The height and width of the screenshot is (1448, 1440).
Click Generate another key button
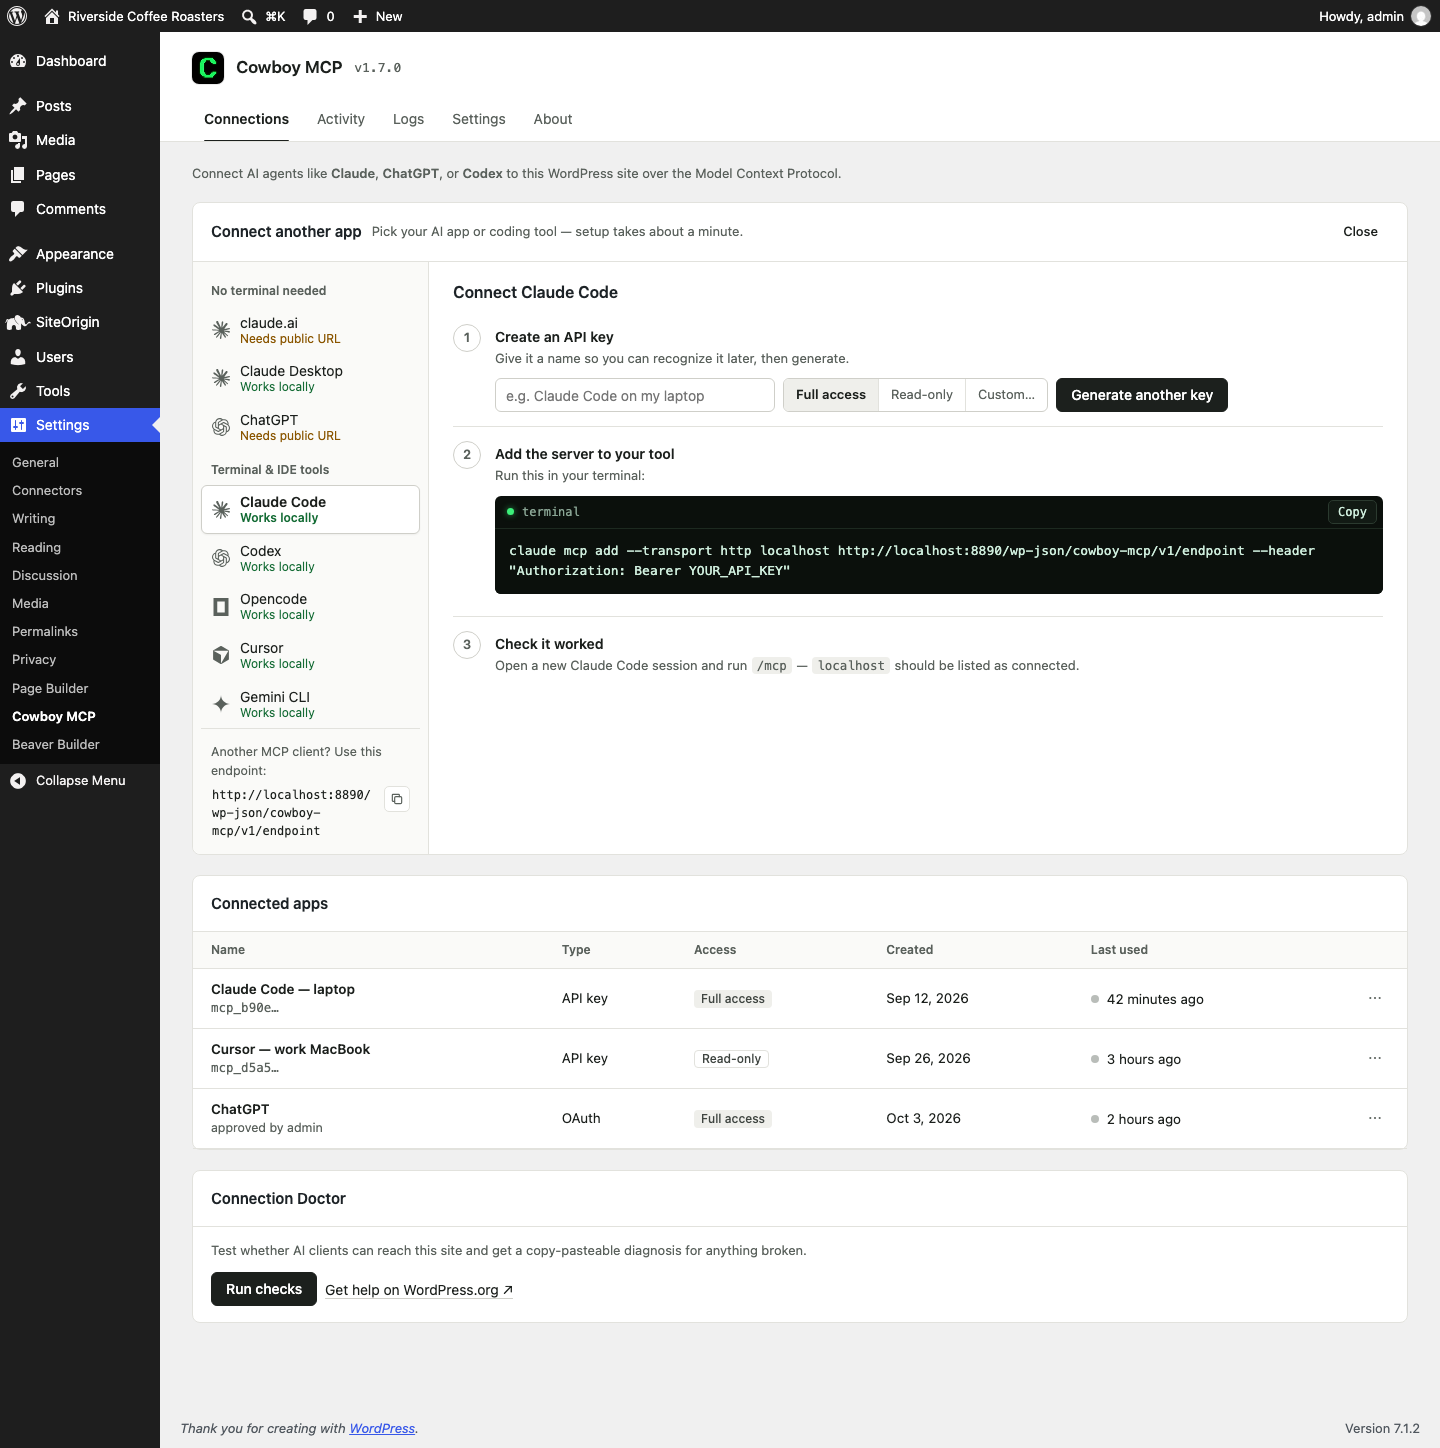pyautogui.click(x=1142, y=395)
